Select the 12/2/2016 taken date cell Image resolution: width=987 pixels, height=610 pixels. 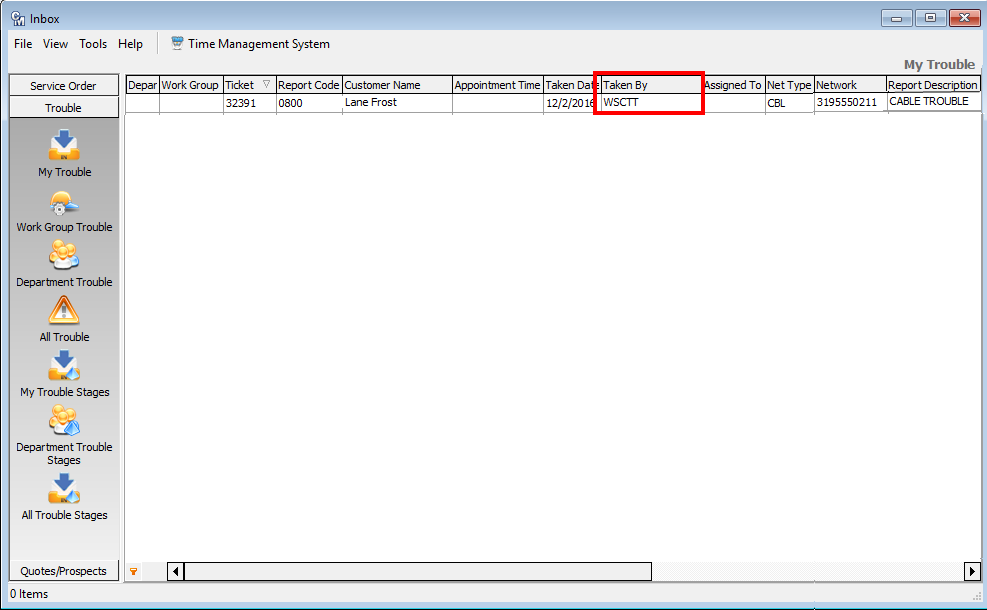[572, 103]
